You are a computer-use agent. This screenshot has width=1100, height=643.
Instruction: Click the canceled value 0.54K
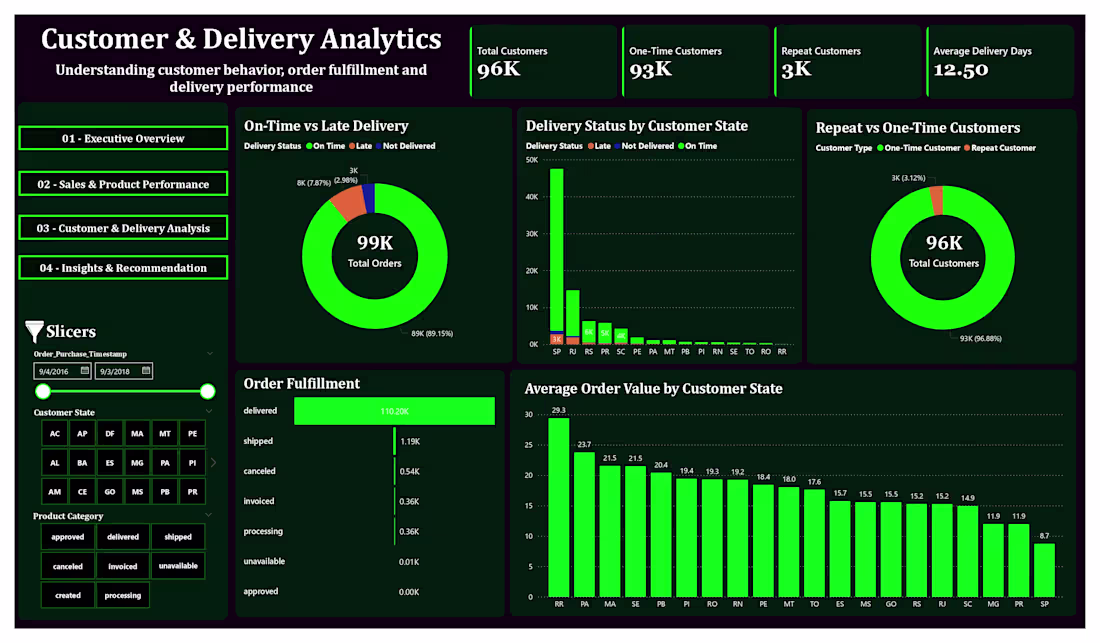pyautogui.click(x=410, y=471)
